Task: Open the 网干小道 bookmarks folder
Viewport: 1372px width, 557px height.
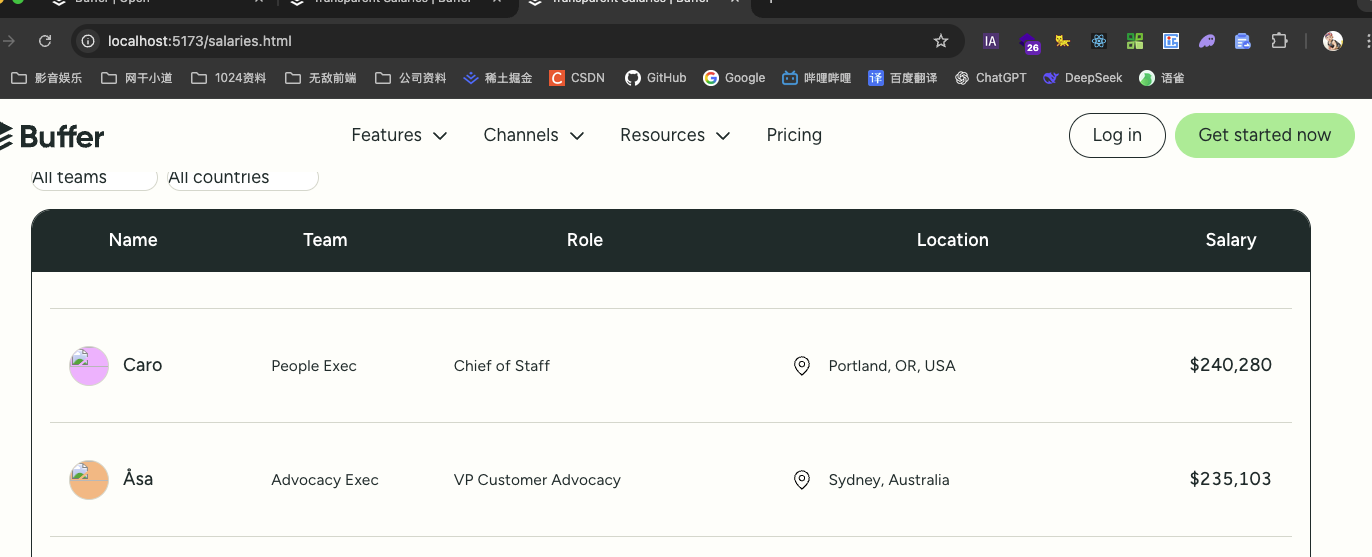Action: 137,78
